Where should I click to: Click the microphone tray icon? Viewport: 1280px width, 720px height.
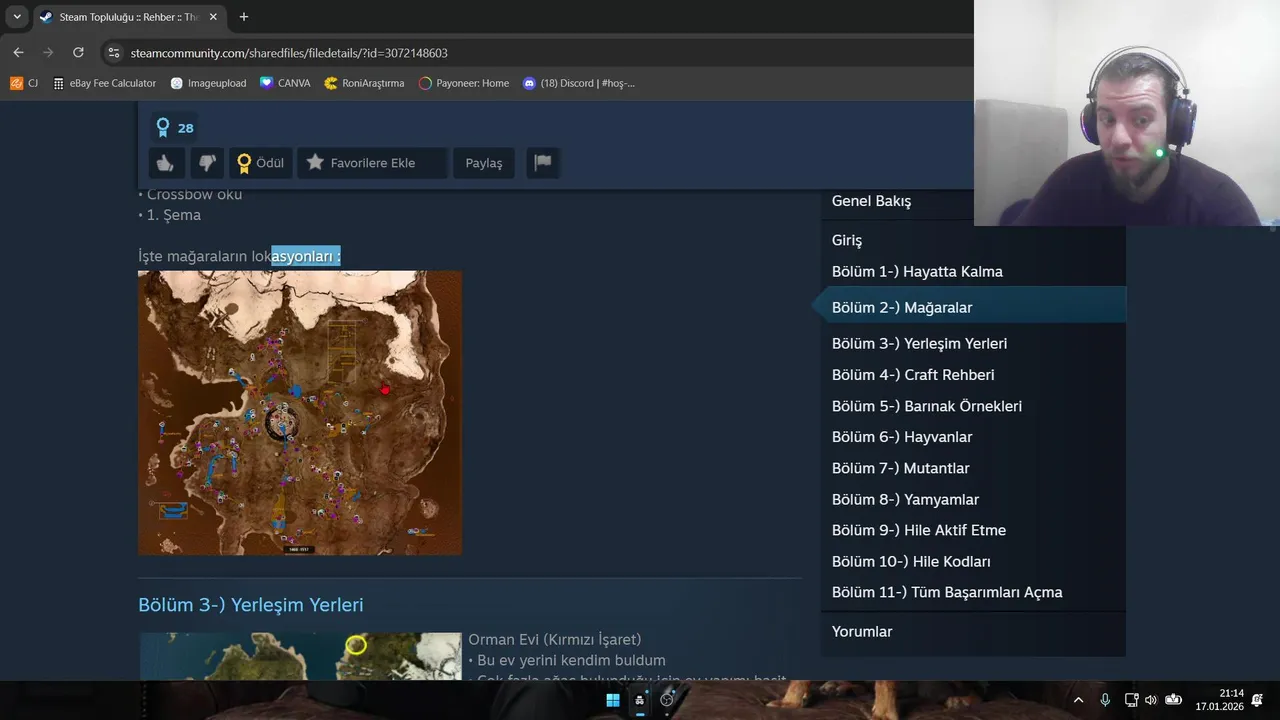coord(1105,700)
